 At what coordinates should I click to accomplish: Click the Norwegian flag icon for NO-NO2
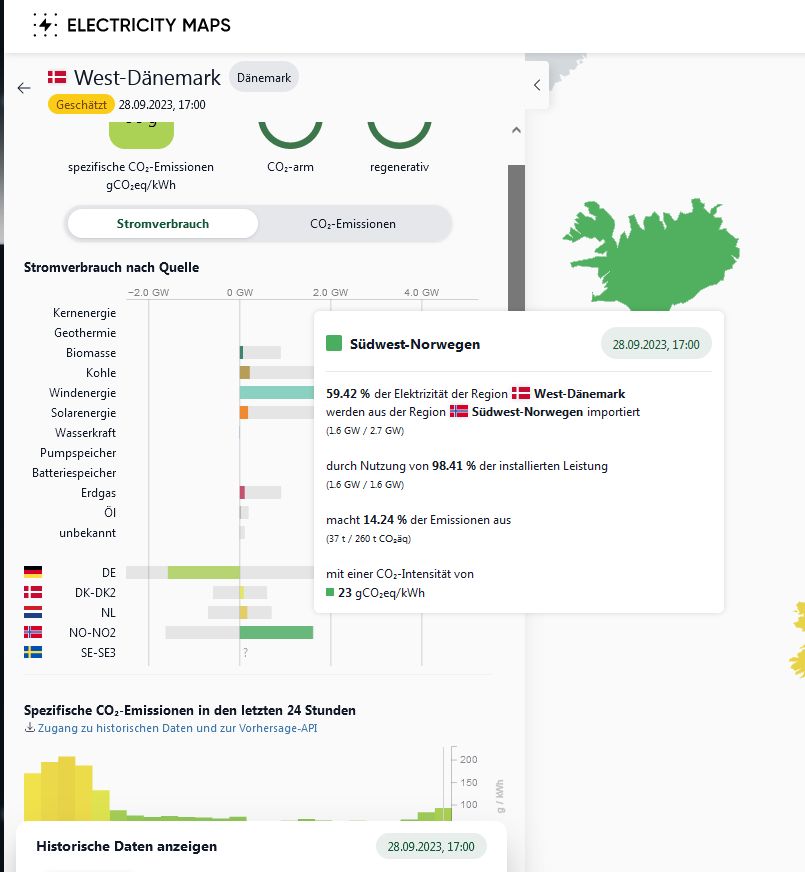(33, 632)
